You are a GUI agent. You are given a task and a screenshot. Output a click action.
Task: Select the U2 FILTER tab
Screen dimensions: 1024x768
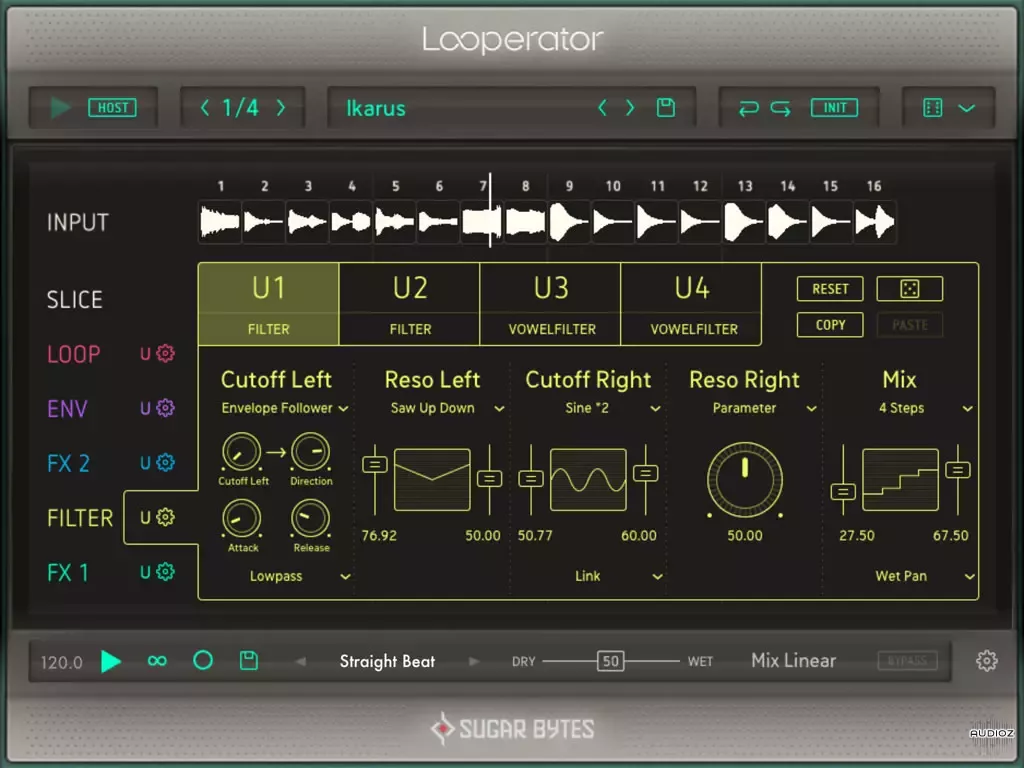(409, 304)
